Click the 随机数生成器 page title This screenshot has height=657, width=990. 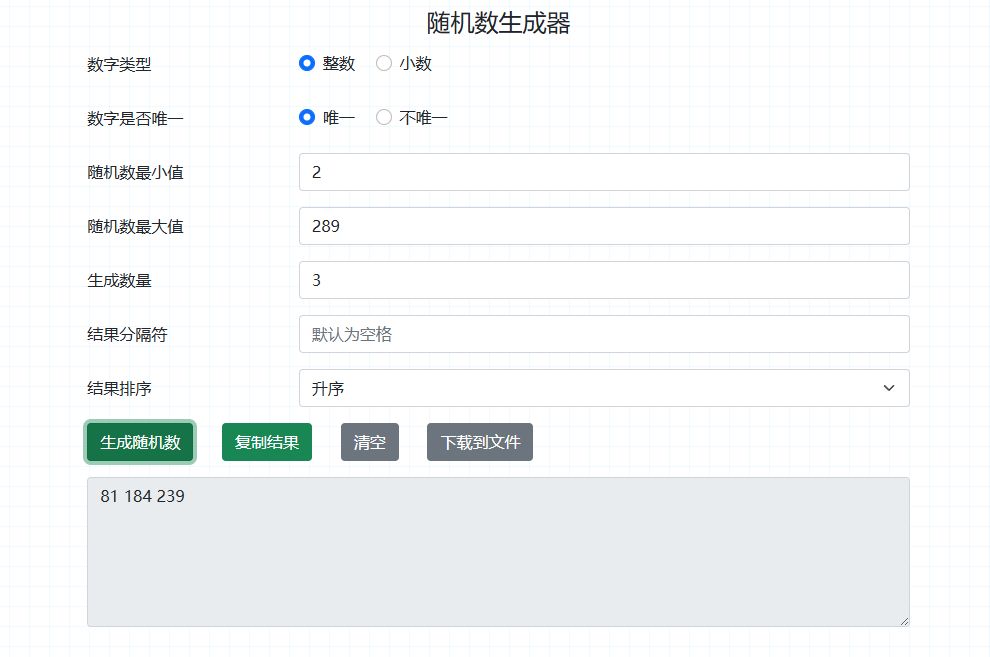[x=498, y=24]
